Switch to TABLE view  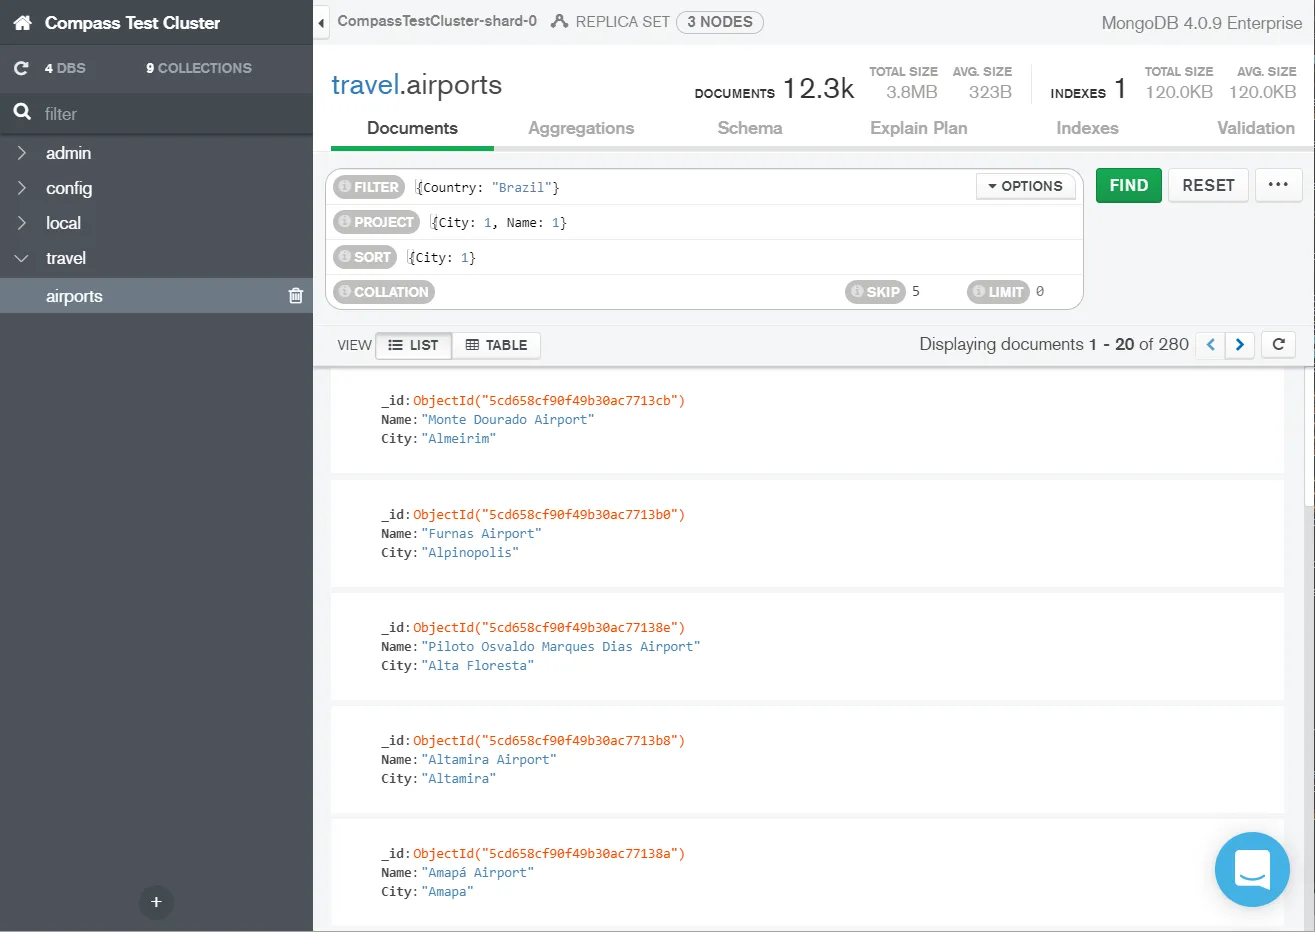[x=497, y=345]
